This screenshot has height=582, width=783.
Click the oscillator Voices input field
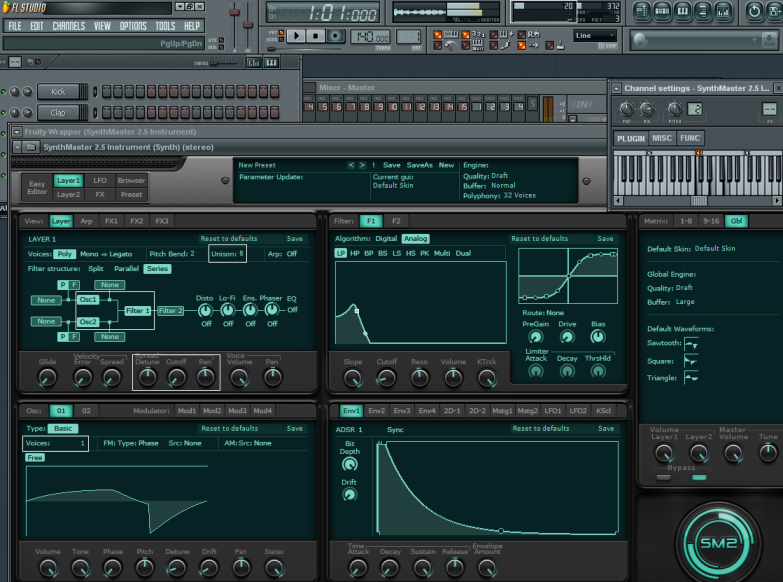point(55,443)
